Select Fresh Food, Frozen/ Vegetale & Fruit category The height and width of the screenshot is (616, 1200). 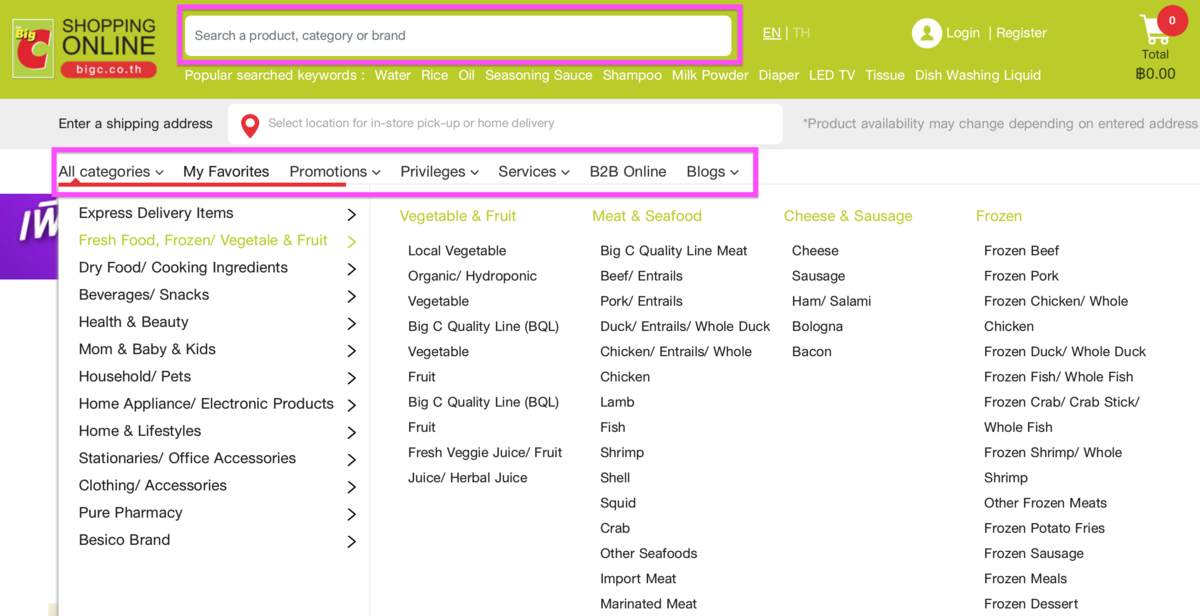(203, 240)
